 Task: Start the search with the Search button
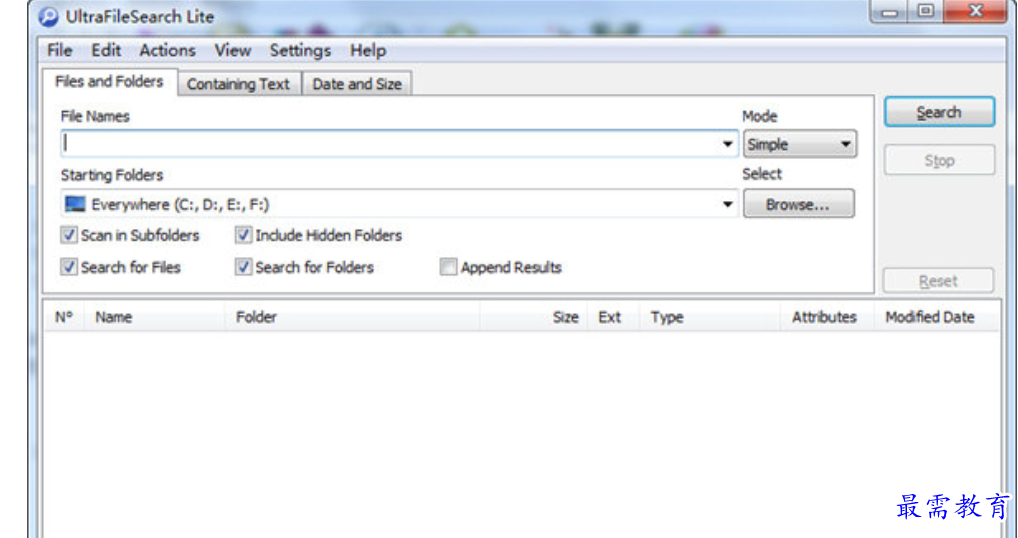pyautogui.click(x=939, y=112)
